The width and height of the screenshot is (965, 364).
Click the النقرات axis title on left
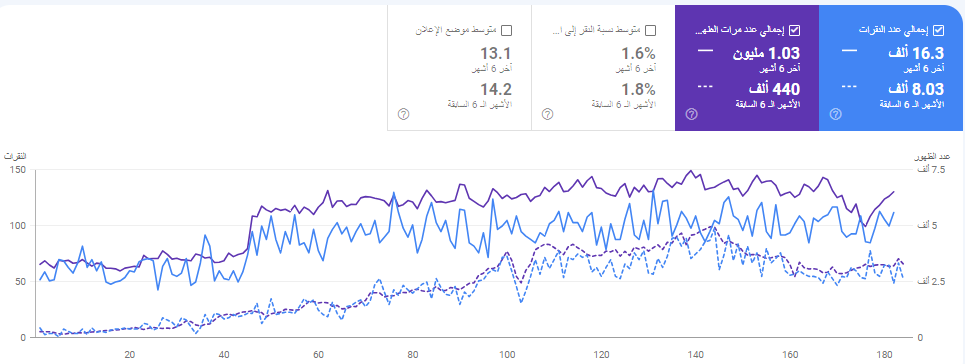click(x=14, y=156)
